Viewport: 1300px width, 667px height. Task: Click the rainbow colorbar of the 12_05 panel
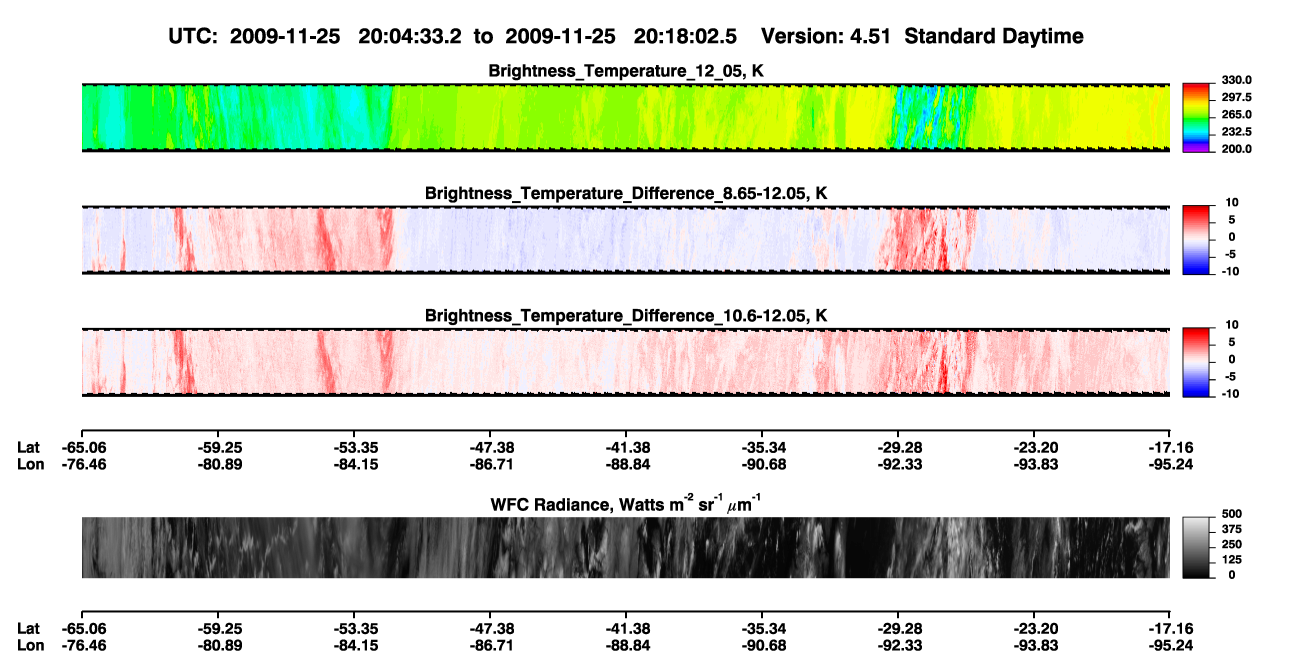[1196, 116]
